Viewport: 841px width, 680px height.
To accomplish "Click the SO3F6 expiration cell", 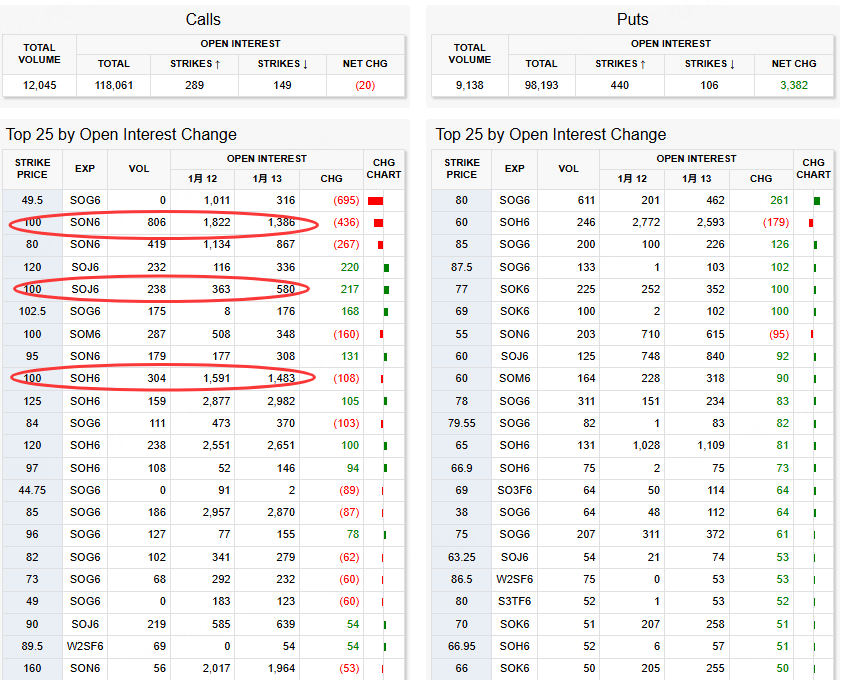I will 514,490.
